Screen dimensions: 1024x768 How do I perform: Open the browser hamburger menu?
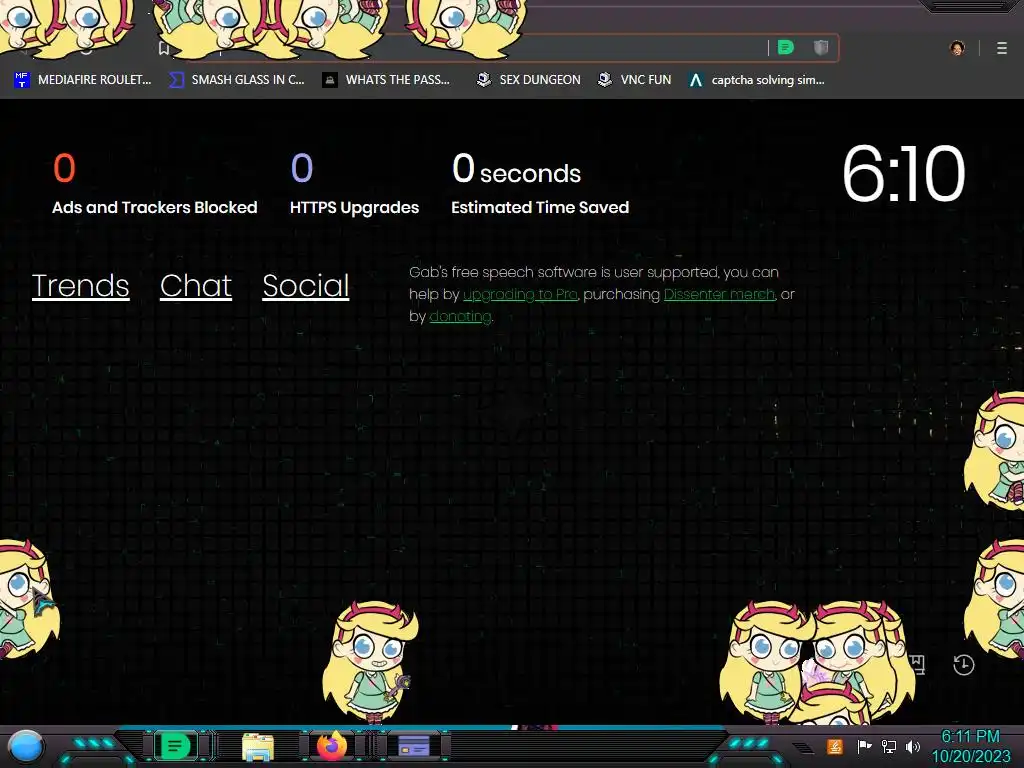[1002, 48]
